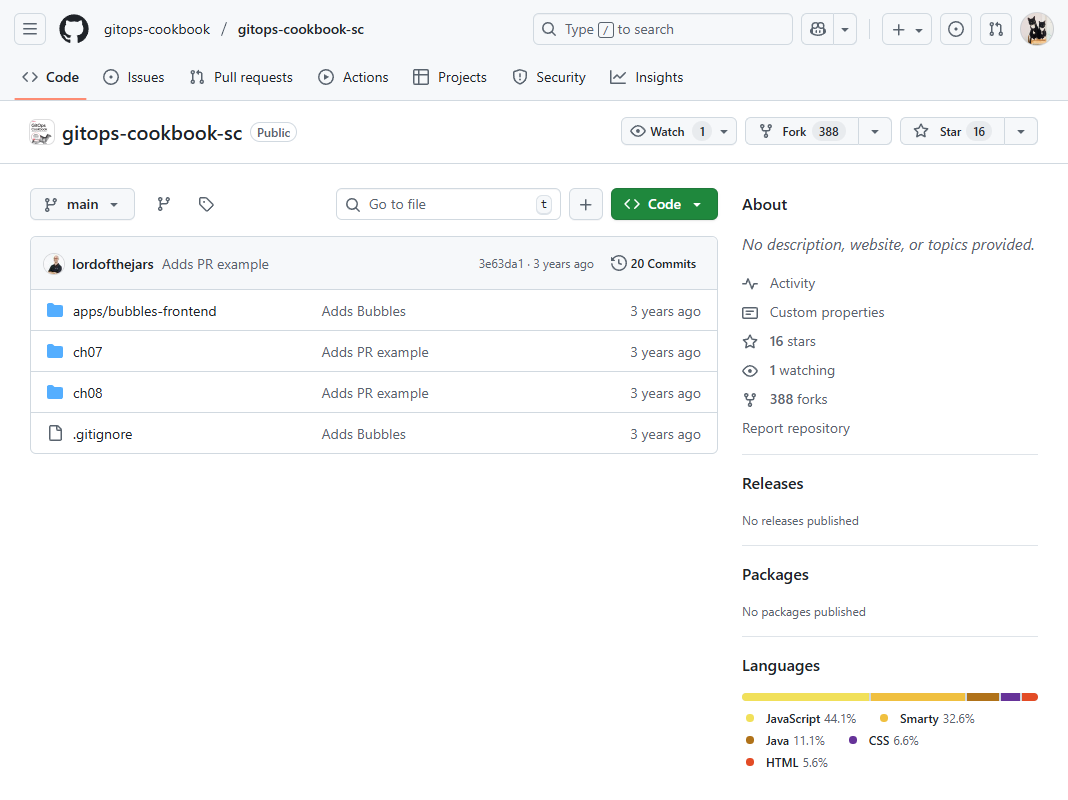Open the green Code clone dropdown

click(x=664, y=204)
